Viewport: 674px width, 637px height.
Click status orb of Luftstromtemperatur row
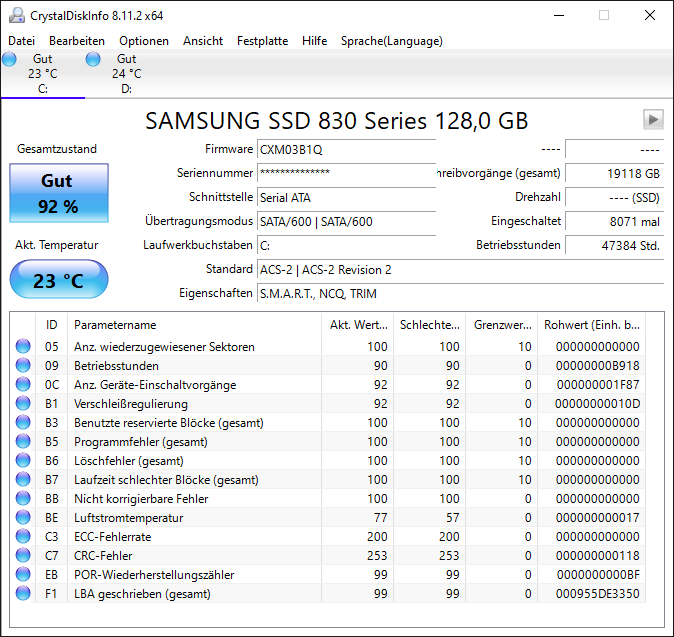point(23,518)
